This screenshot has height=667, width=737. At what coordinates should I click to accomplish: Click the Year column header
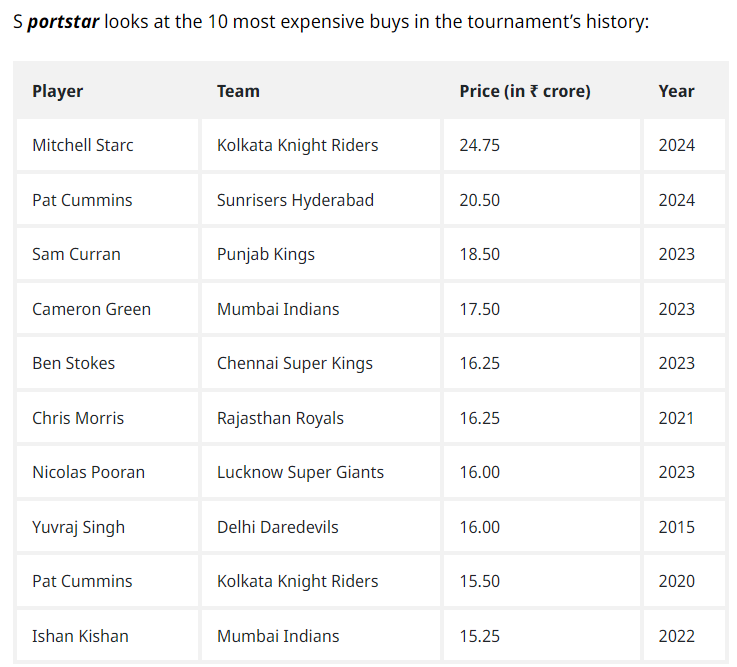[676, 91]
